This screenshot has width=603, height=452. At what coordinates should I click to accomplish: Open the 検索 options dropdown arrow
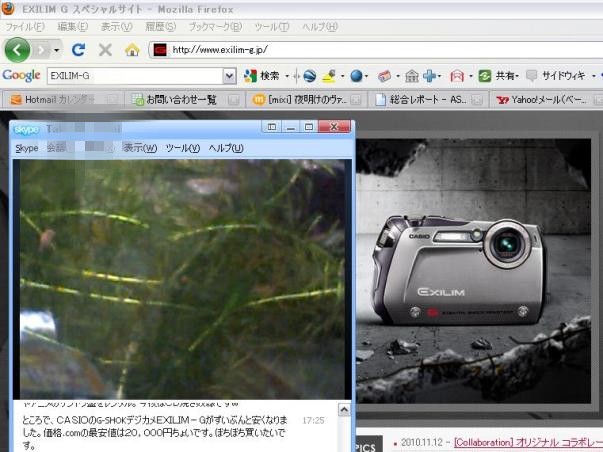(287, 76)
